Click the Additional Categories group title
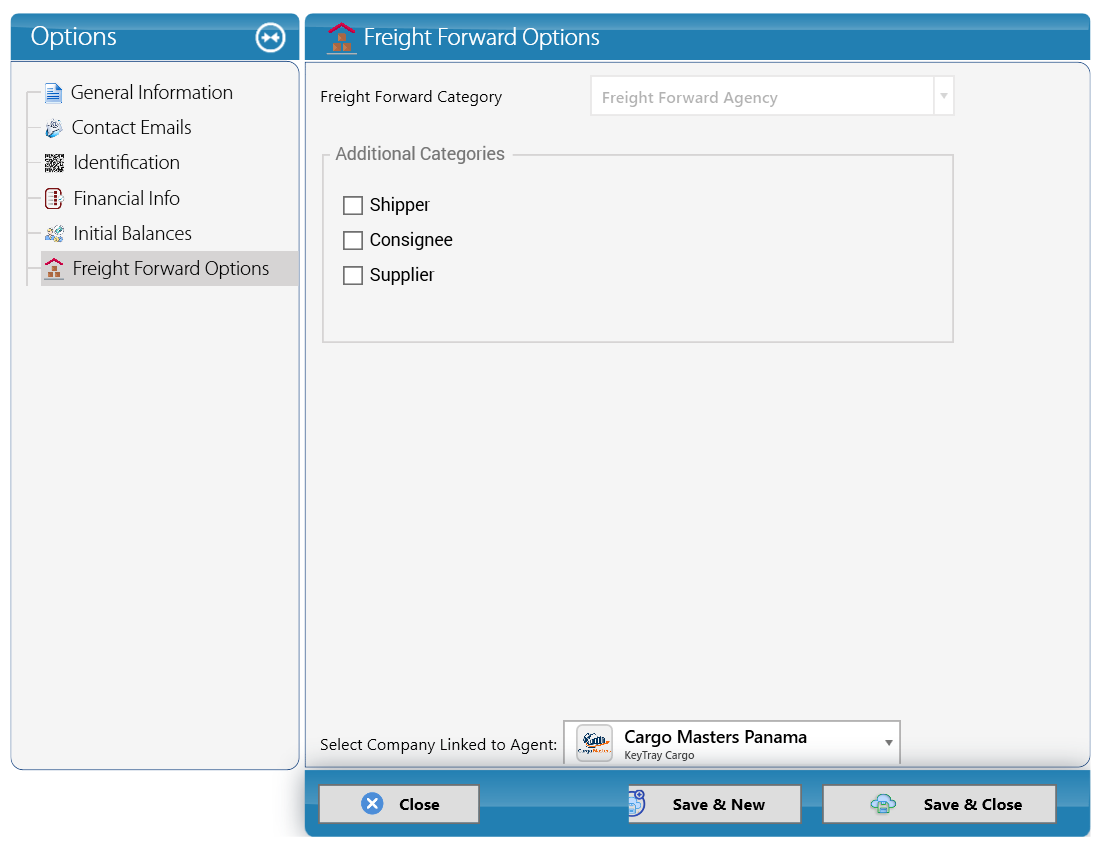 [420, 154]
